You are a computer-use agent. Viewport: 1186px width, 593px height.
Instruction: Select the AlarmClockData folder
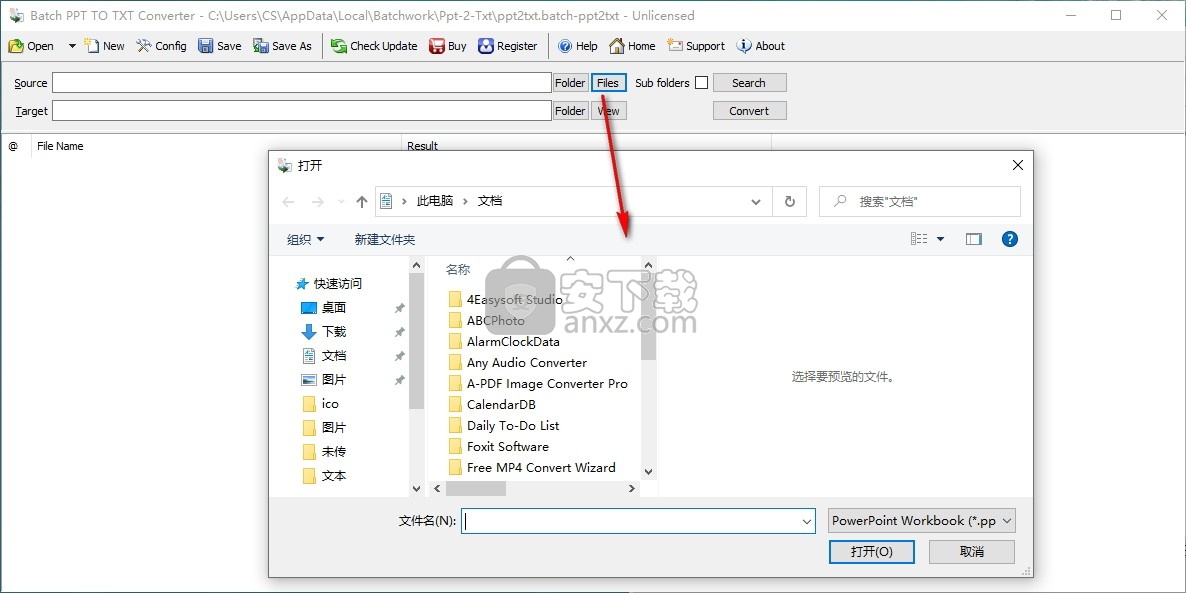pos(504,342)
